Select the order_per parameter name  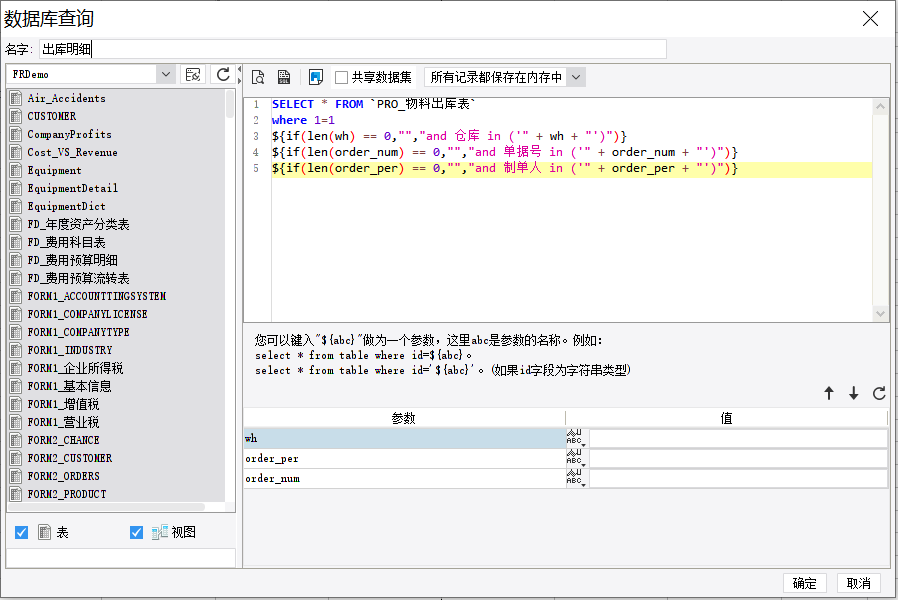pos(272,459)
